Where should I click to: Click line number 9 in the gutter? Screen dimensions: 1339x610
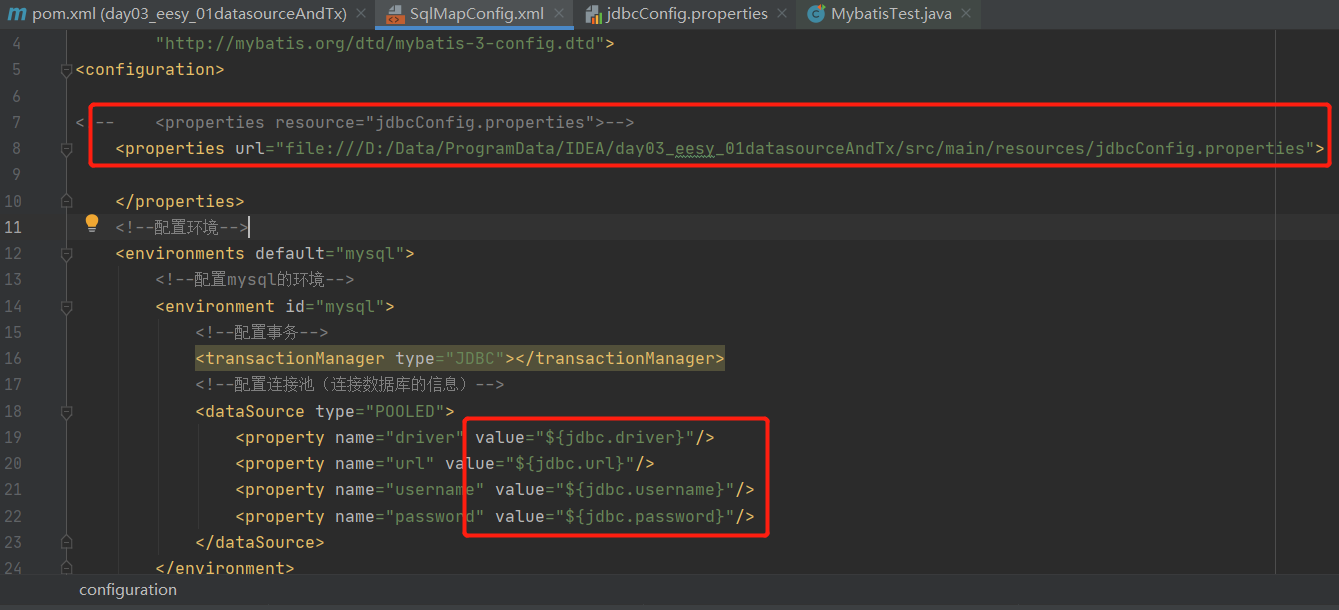point(17,175)
